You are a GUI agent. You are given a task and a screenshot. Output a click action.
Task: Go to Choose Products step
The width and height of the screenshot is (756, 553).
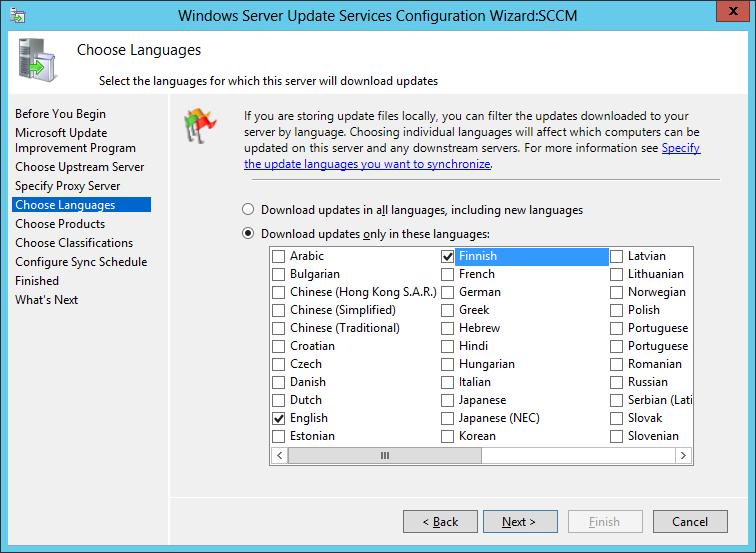(60, 224)
